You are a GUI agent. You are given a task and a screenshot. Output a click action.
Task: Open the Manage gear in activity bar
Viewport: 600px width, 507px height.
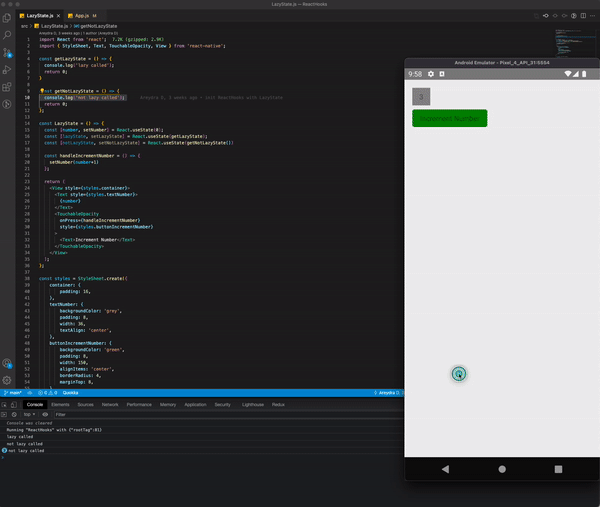click(7, 380)
